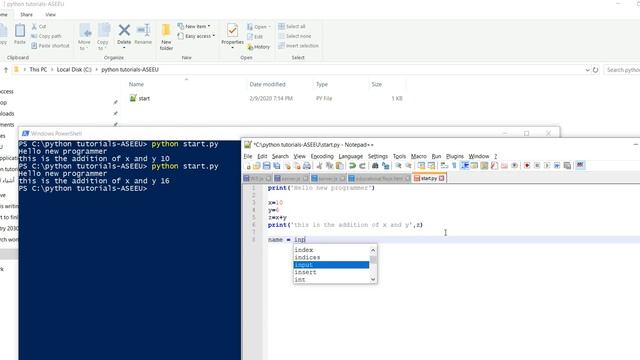Click Select all in Explorer ribbon
The width and height of the screenshot is (640, 360).
click(292, 26)
